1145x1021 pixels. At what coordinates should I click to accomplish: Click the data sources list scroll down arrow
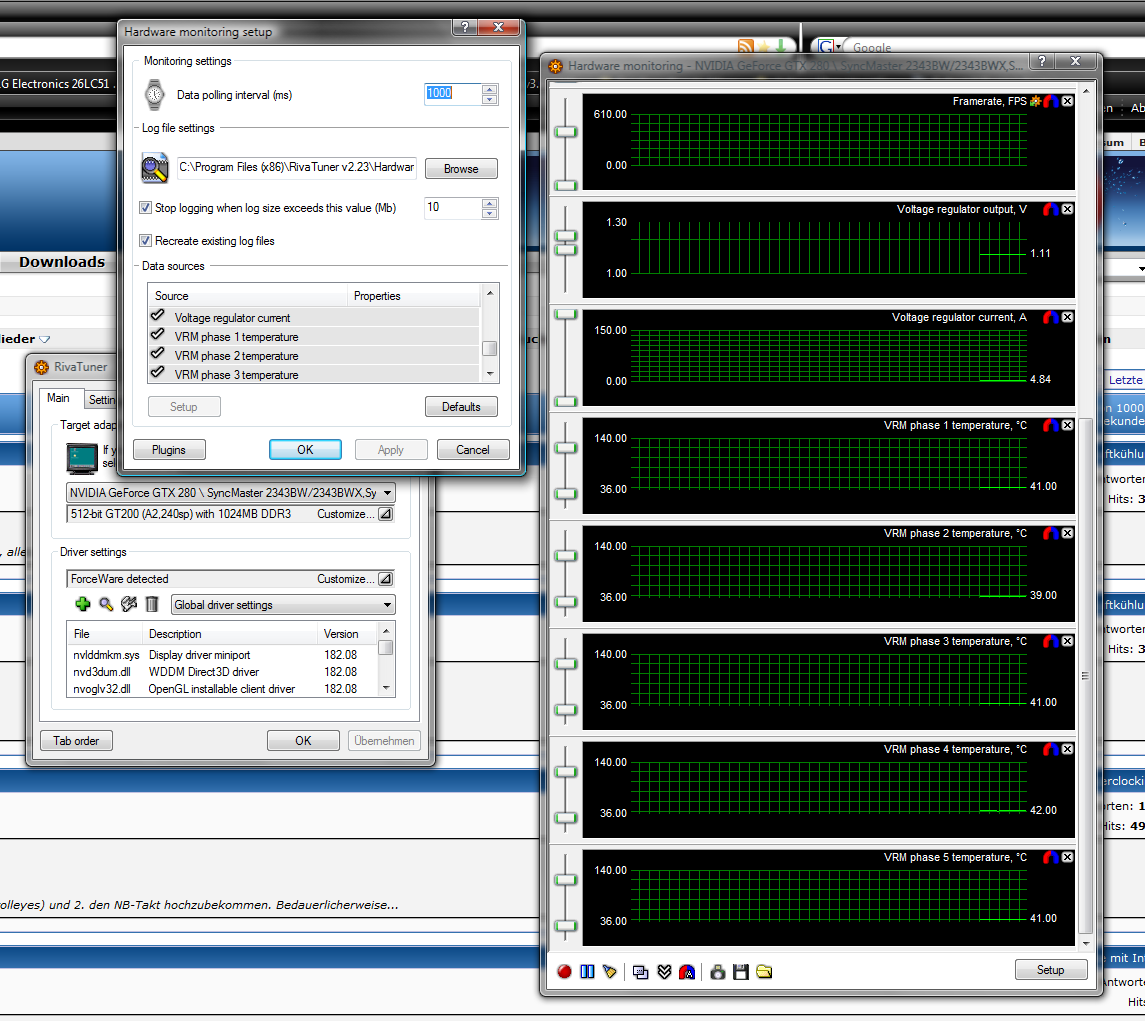pyautogui.click(x=490, y=374)
